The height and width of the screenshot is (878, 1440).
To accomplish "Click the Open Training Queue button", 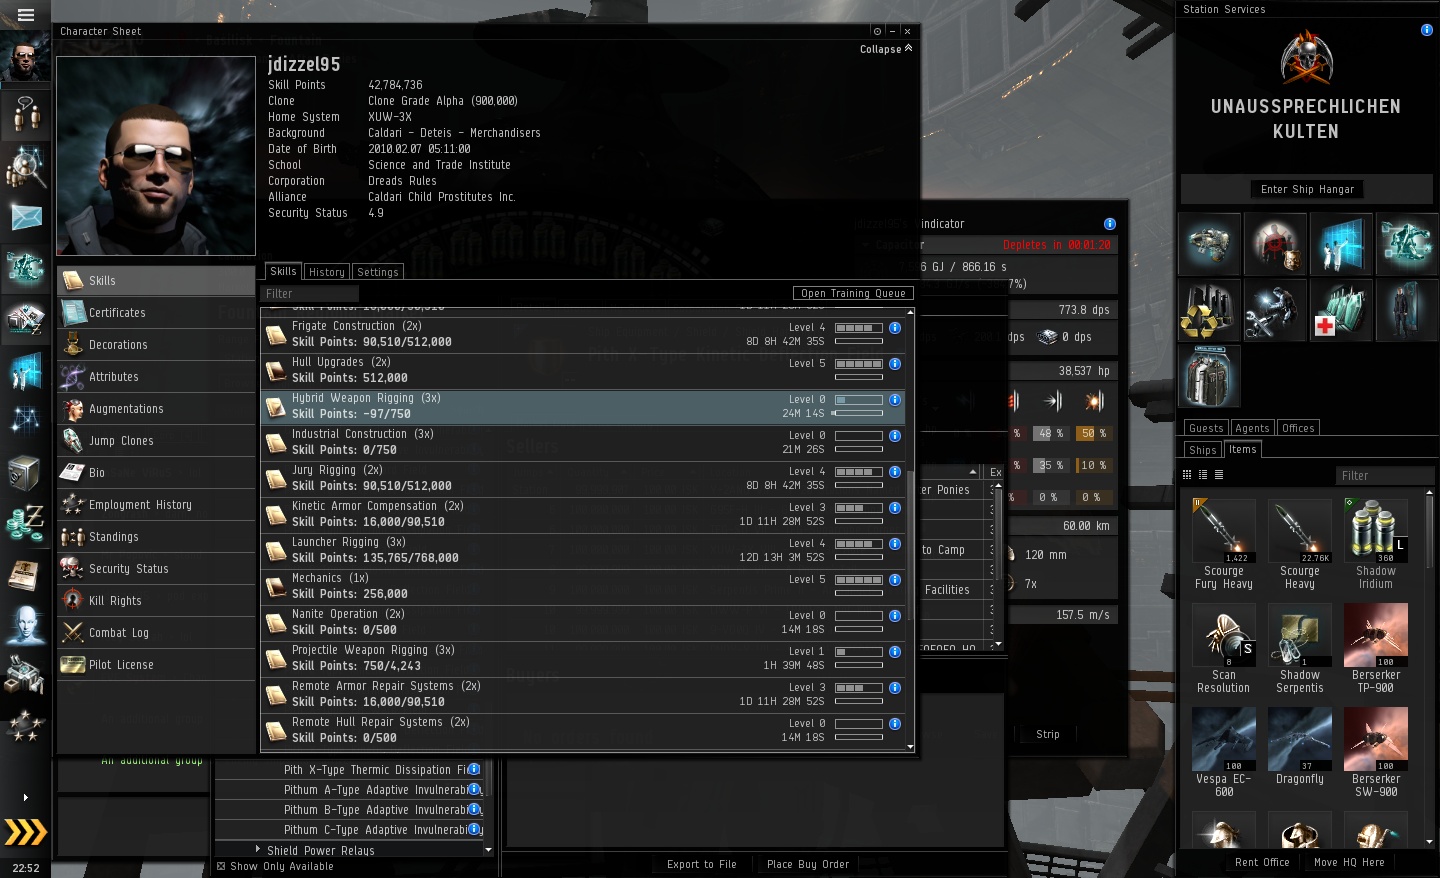I will [853, 293].
